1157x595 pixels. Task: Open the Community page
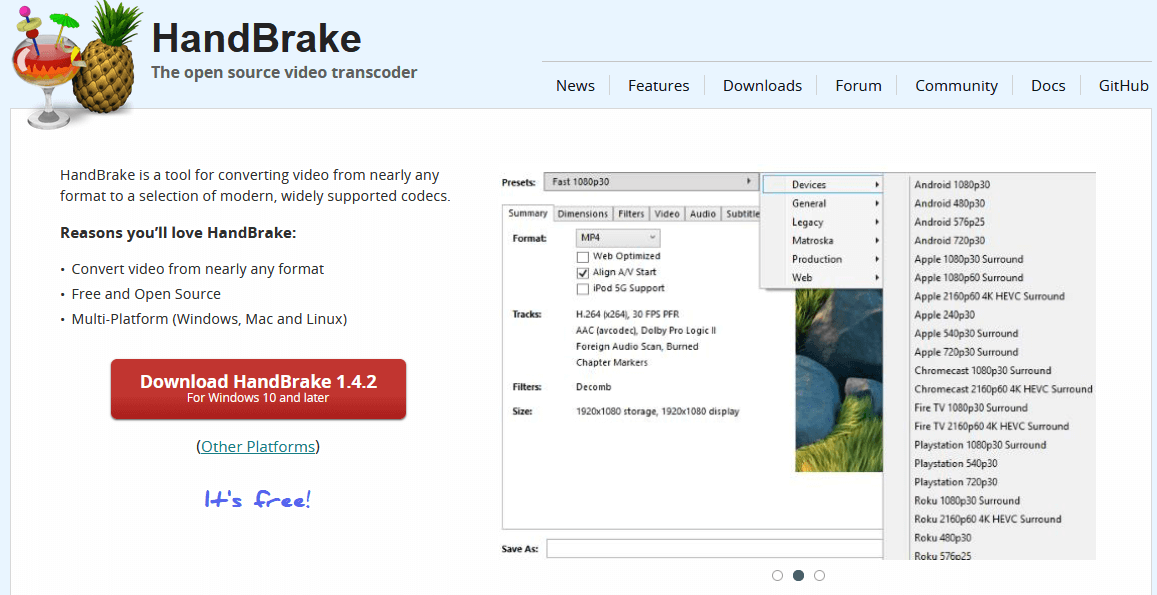(x=956, y=86)
